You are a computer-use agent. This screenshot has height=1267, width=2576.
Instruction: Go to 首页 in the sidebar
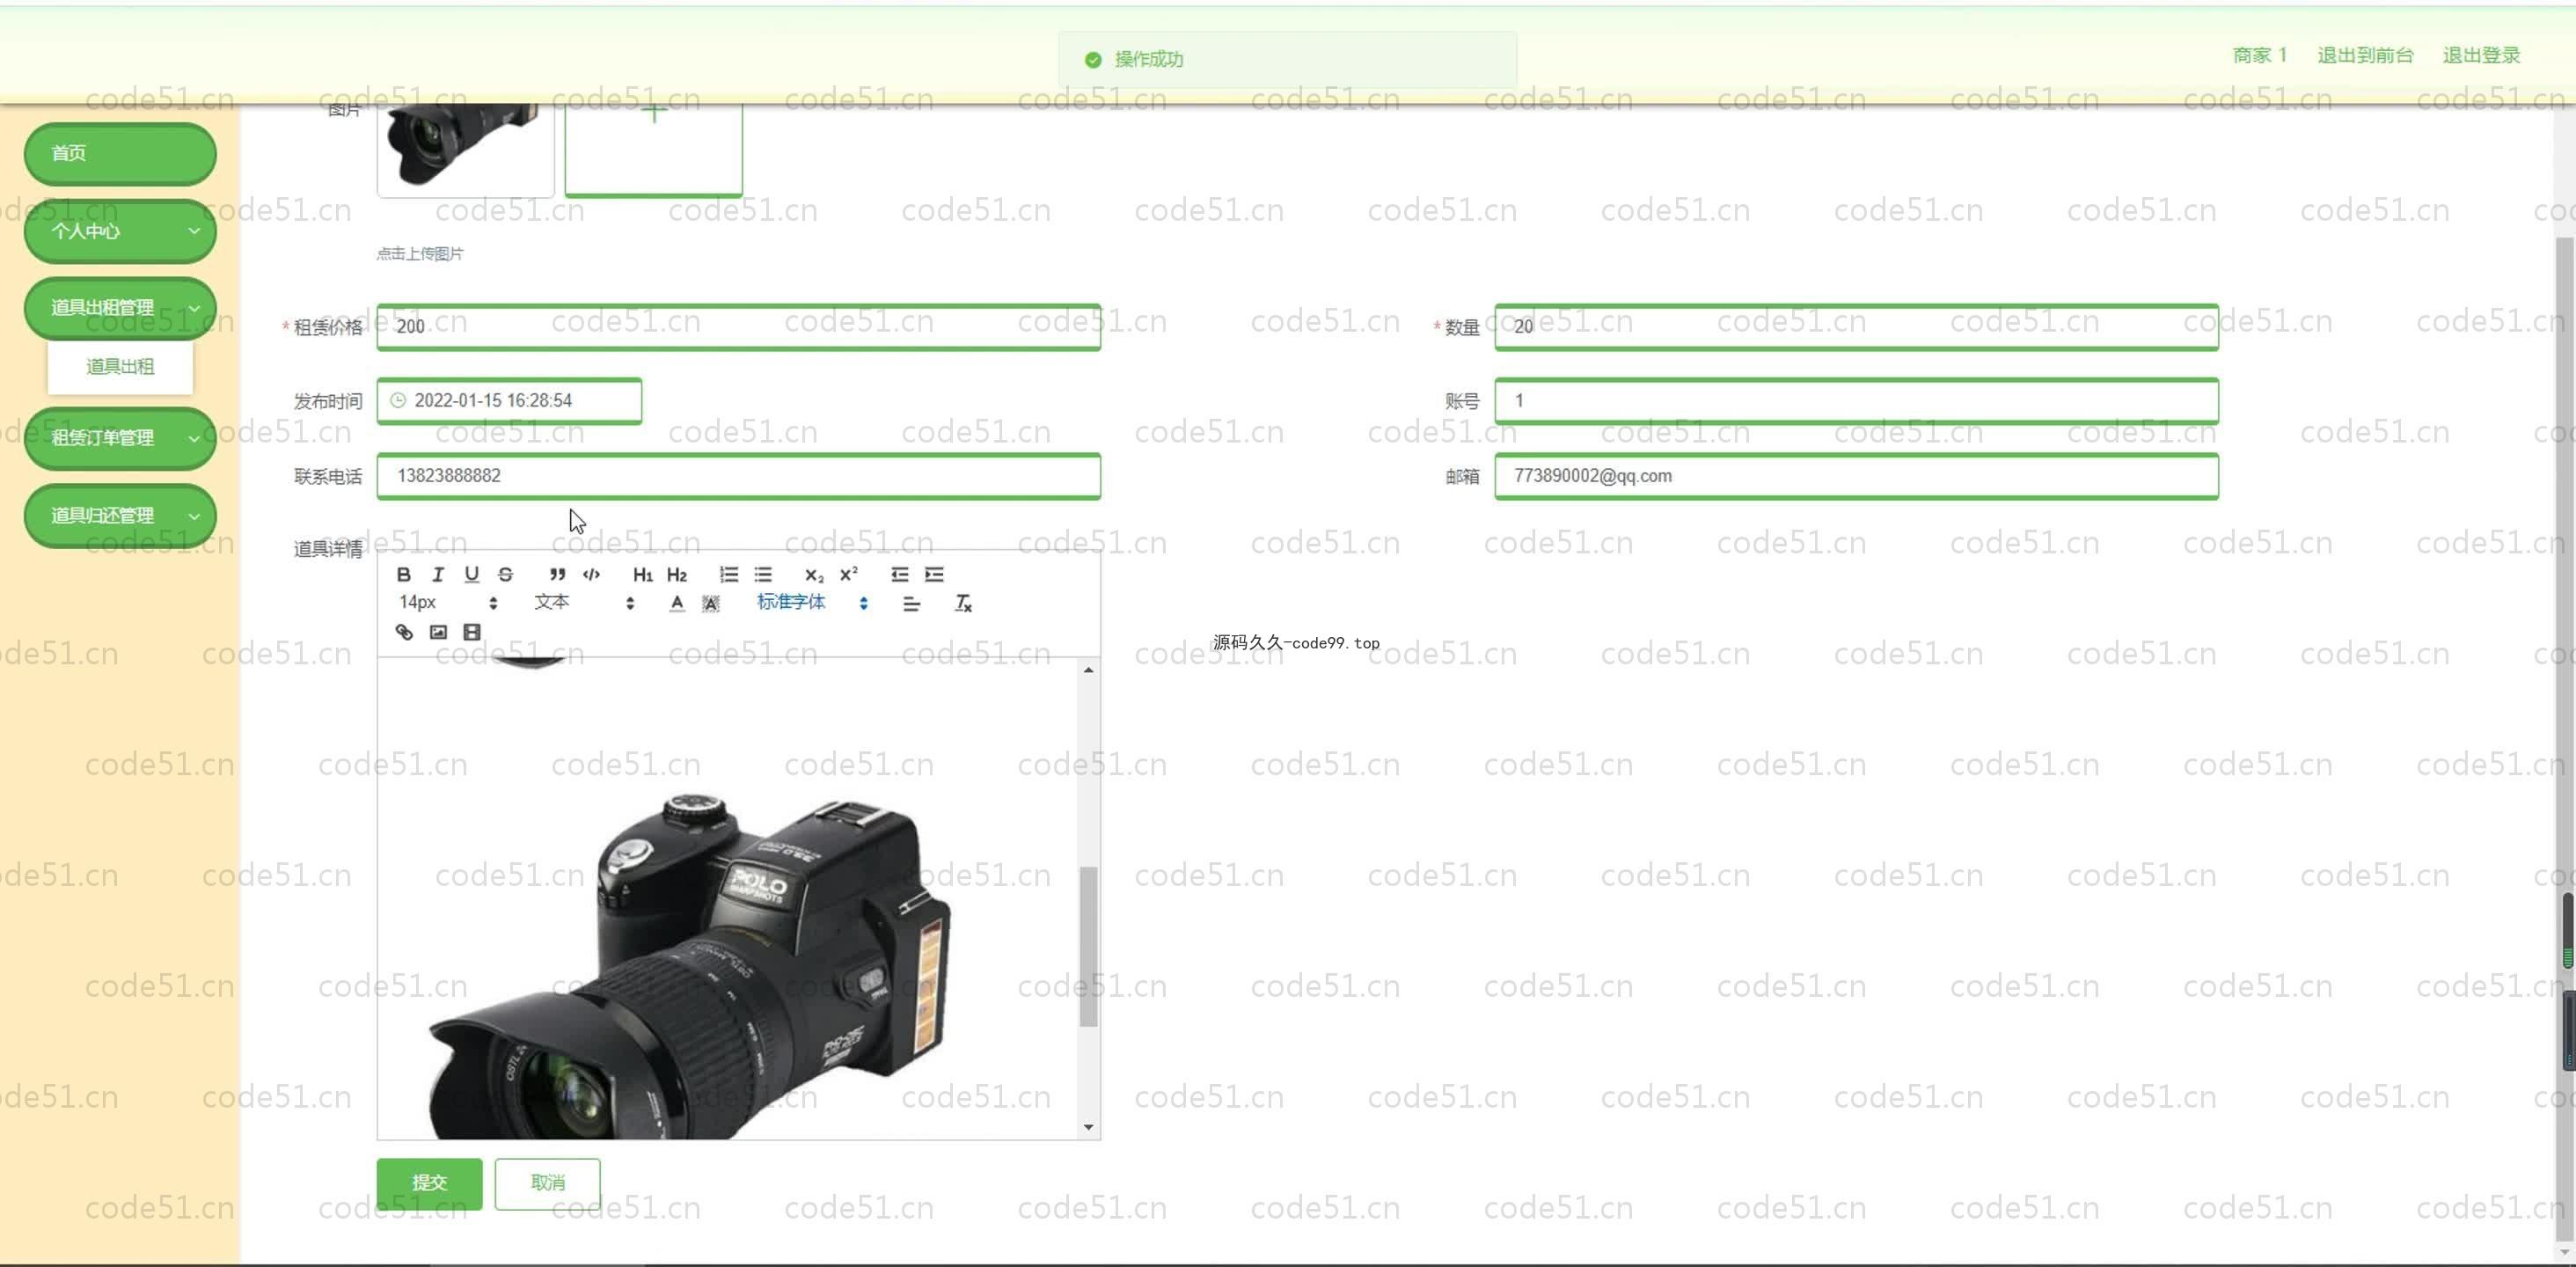120,153
